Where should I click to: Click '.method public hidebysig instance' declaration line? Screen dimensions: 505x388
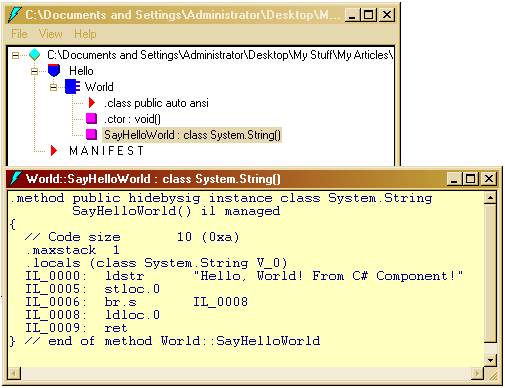(x=221, y=198)
